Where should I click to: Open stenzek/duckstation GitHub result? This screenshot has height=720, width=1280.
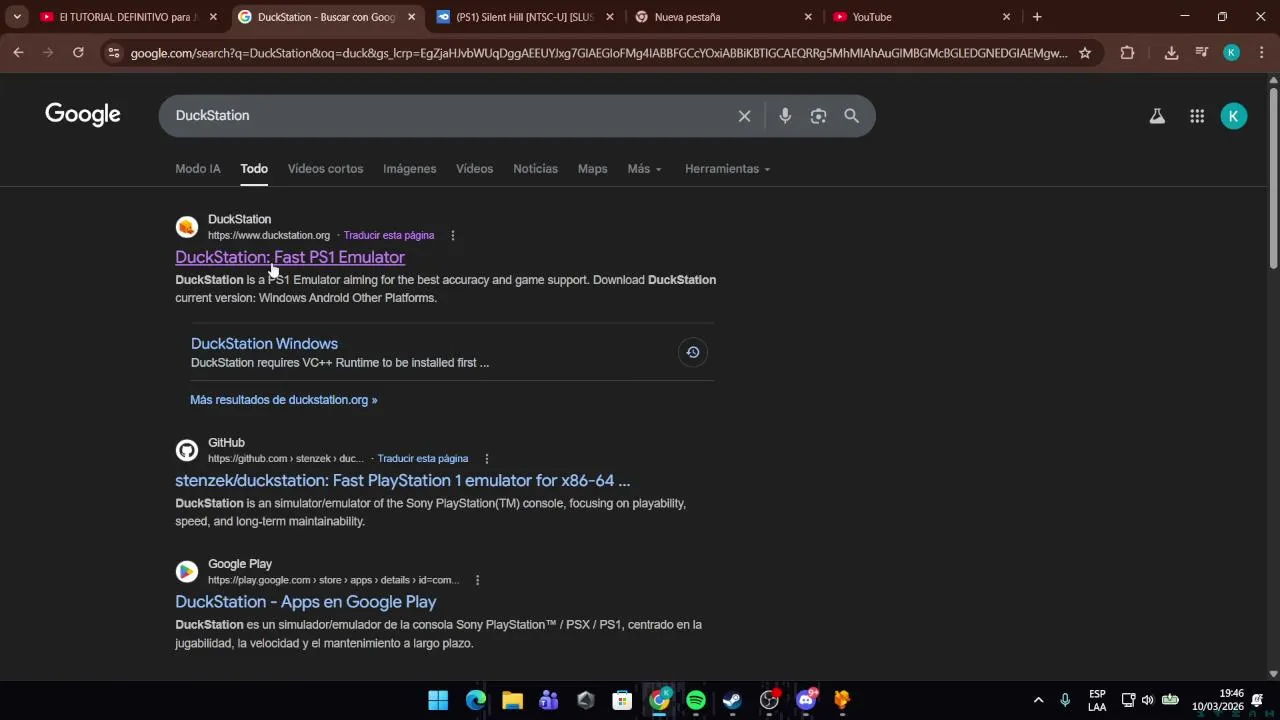[x=402, y=480]
